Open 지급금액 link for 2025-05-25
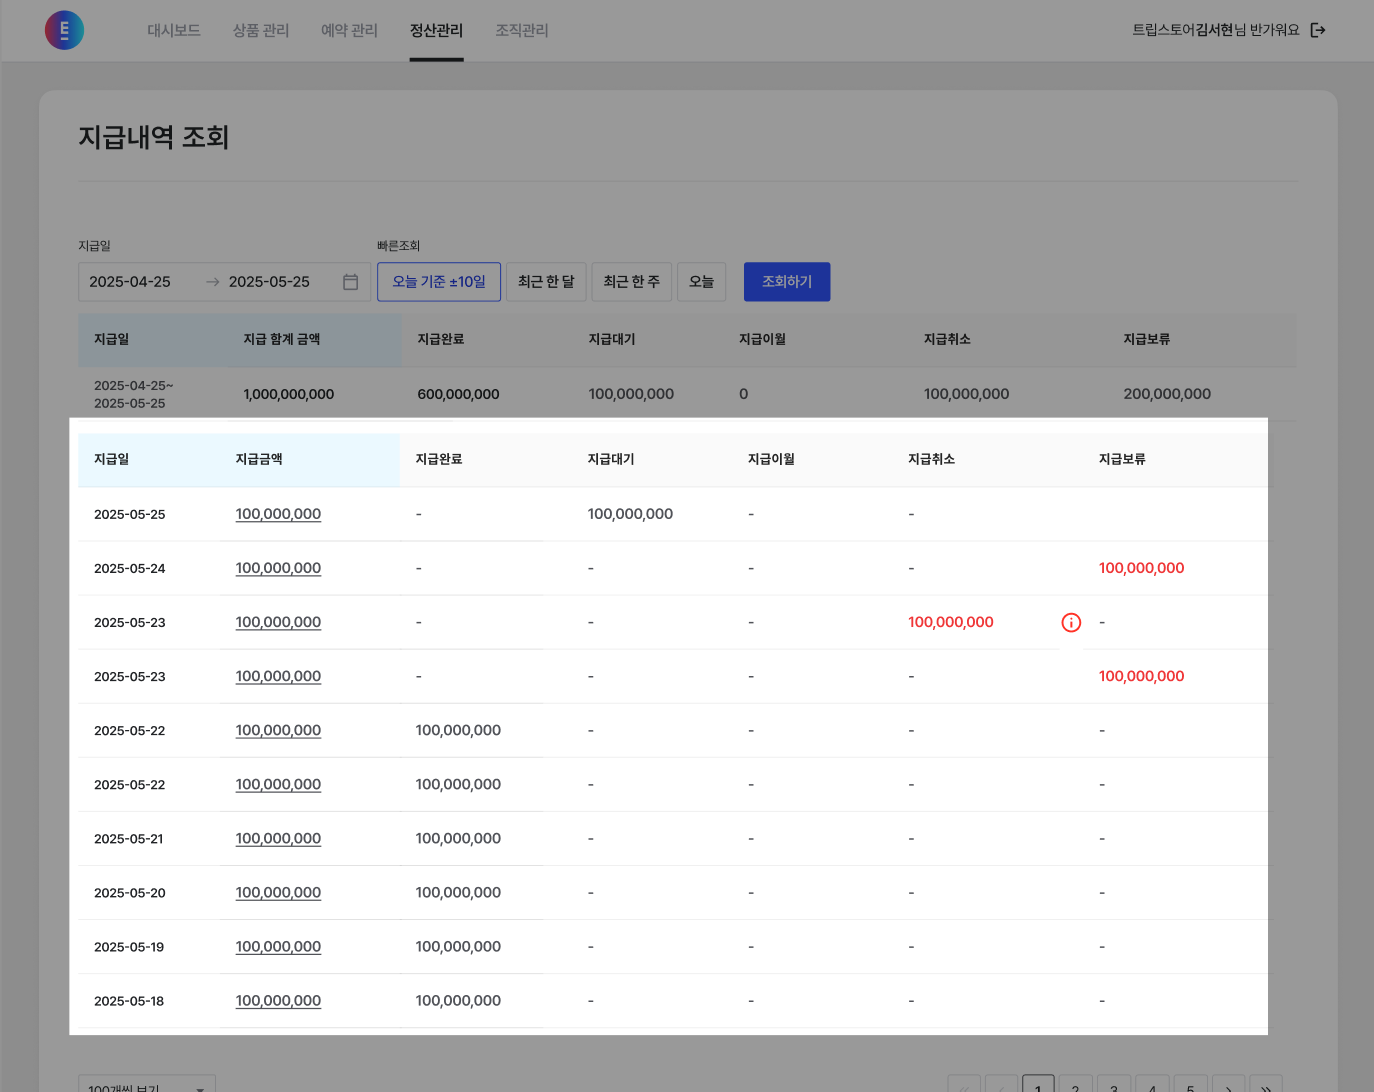 coord(278,514)
